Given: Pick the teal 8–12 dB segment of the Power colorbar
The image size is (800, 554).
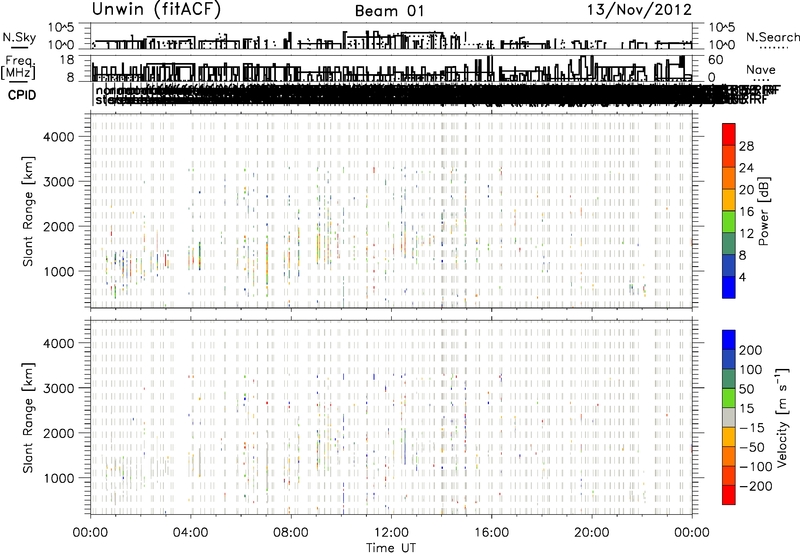Looking at the screenshot, I should click(x=729, y=243).
